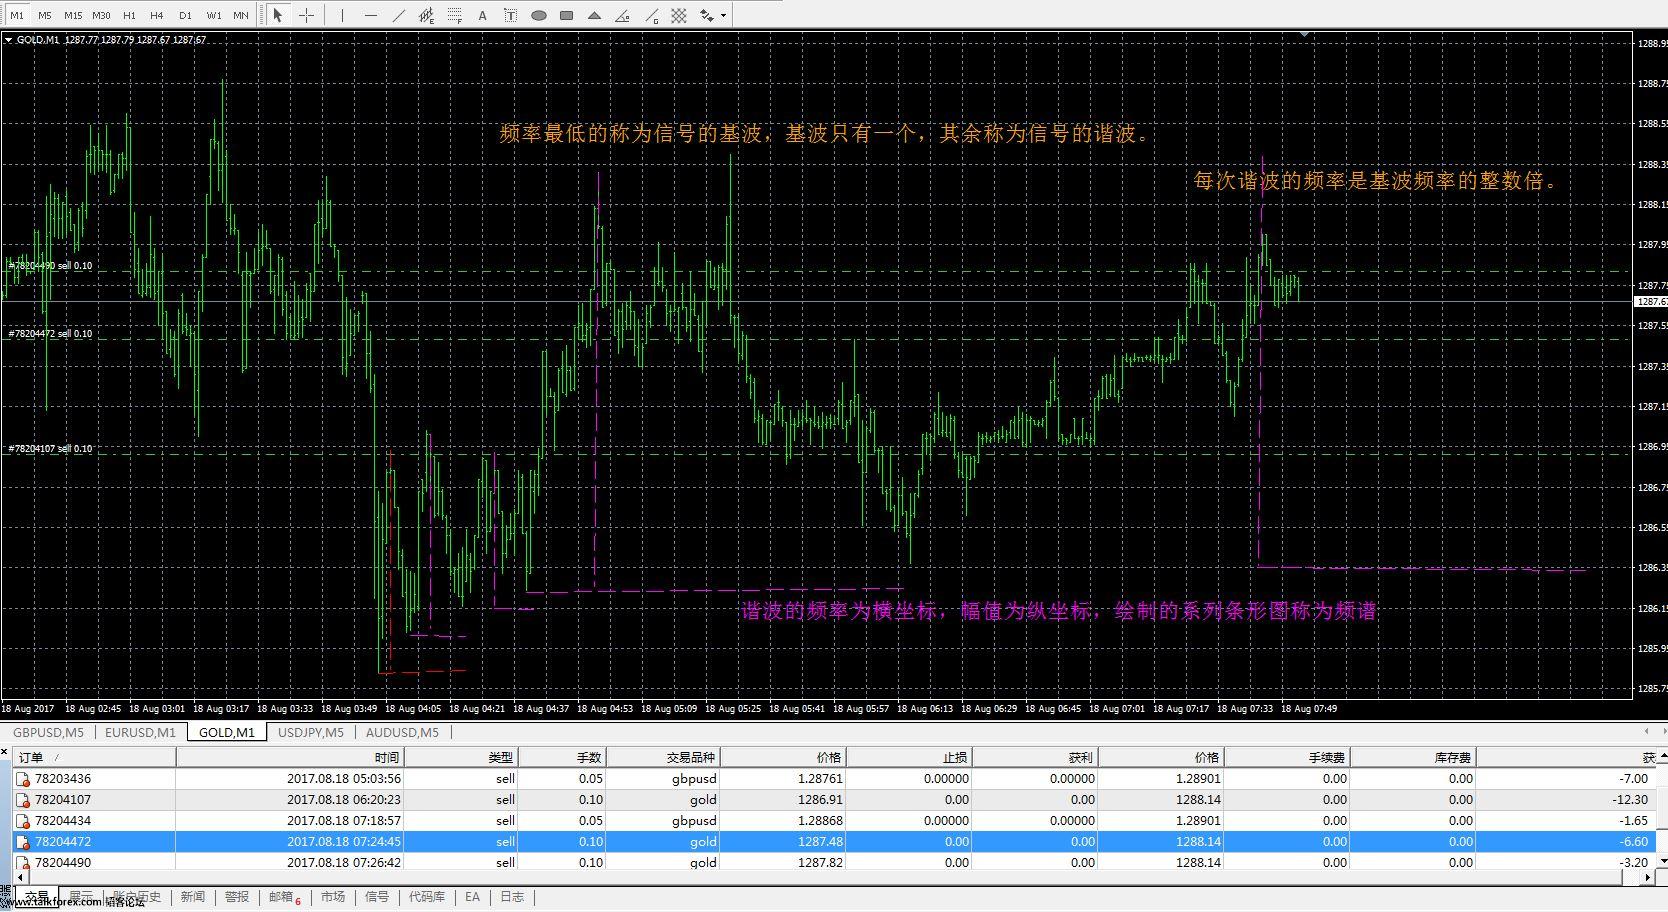Toggle the MN timeframe

point(241,15)
